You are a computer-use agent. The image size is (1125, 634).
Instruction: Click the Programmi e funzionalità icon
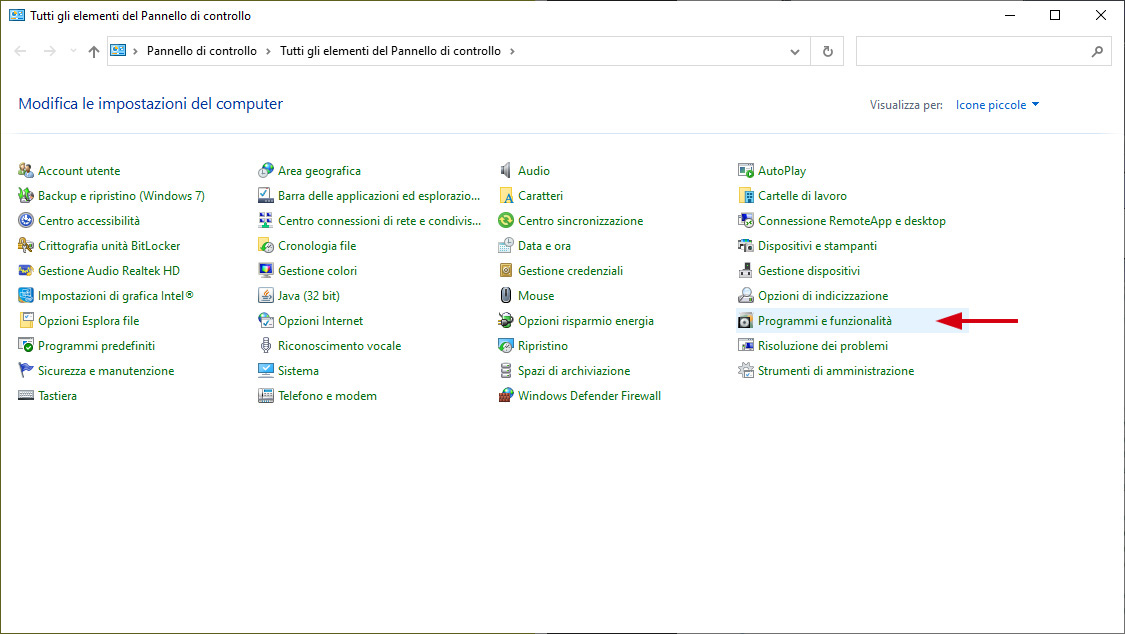coord(745,321)
